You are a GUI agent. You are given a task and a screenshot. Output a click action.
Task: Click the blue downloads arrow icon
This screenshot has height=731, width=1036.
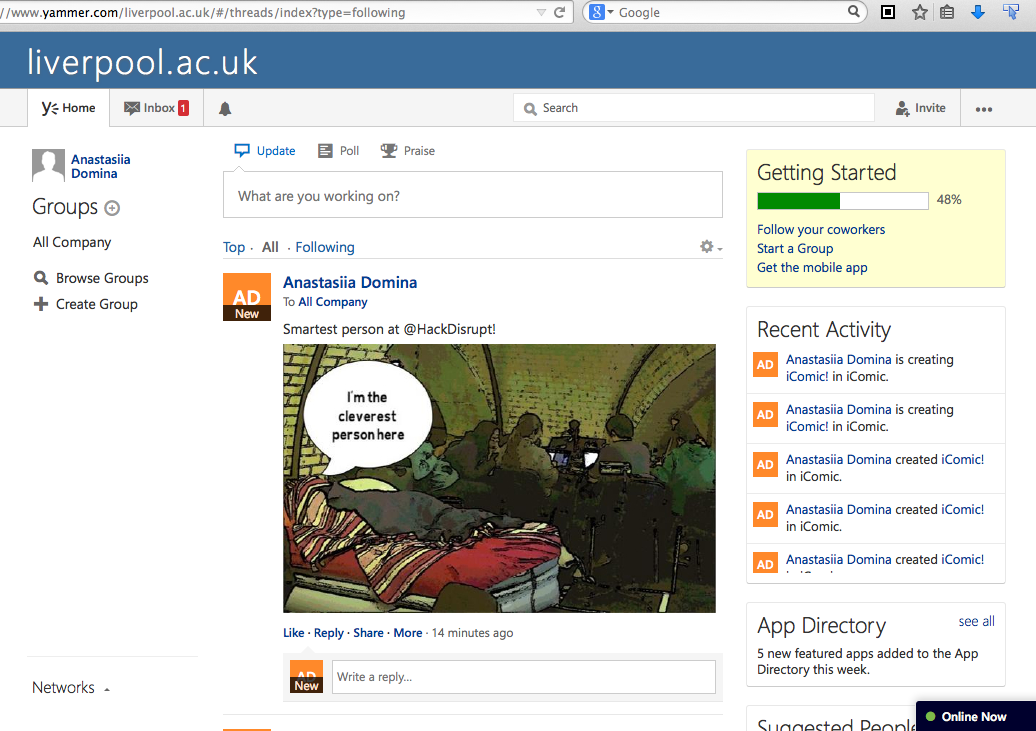(978, 12)
